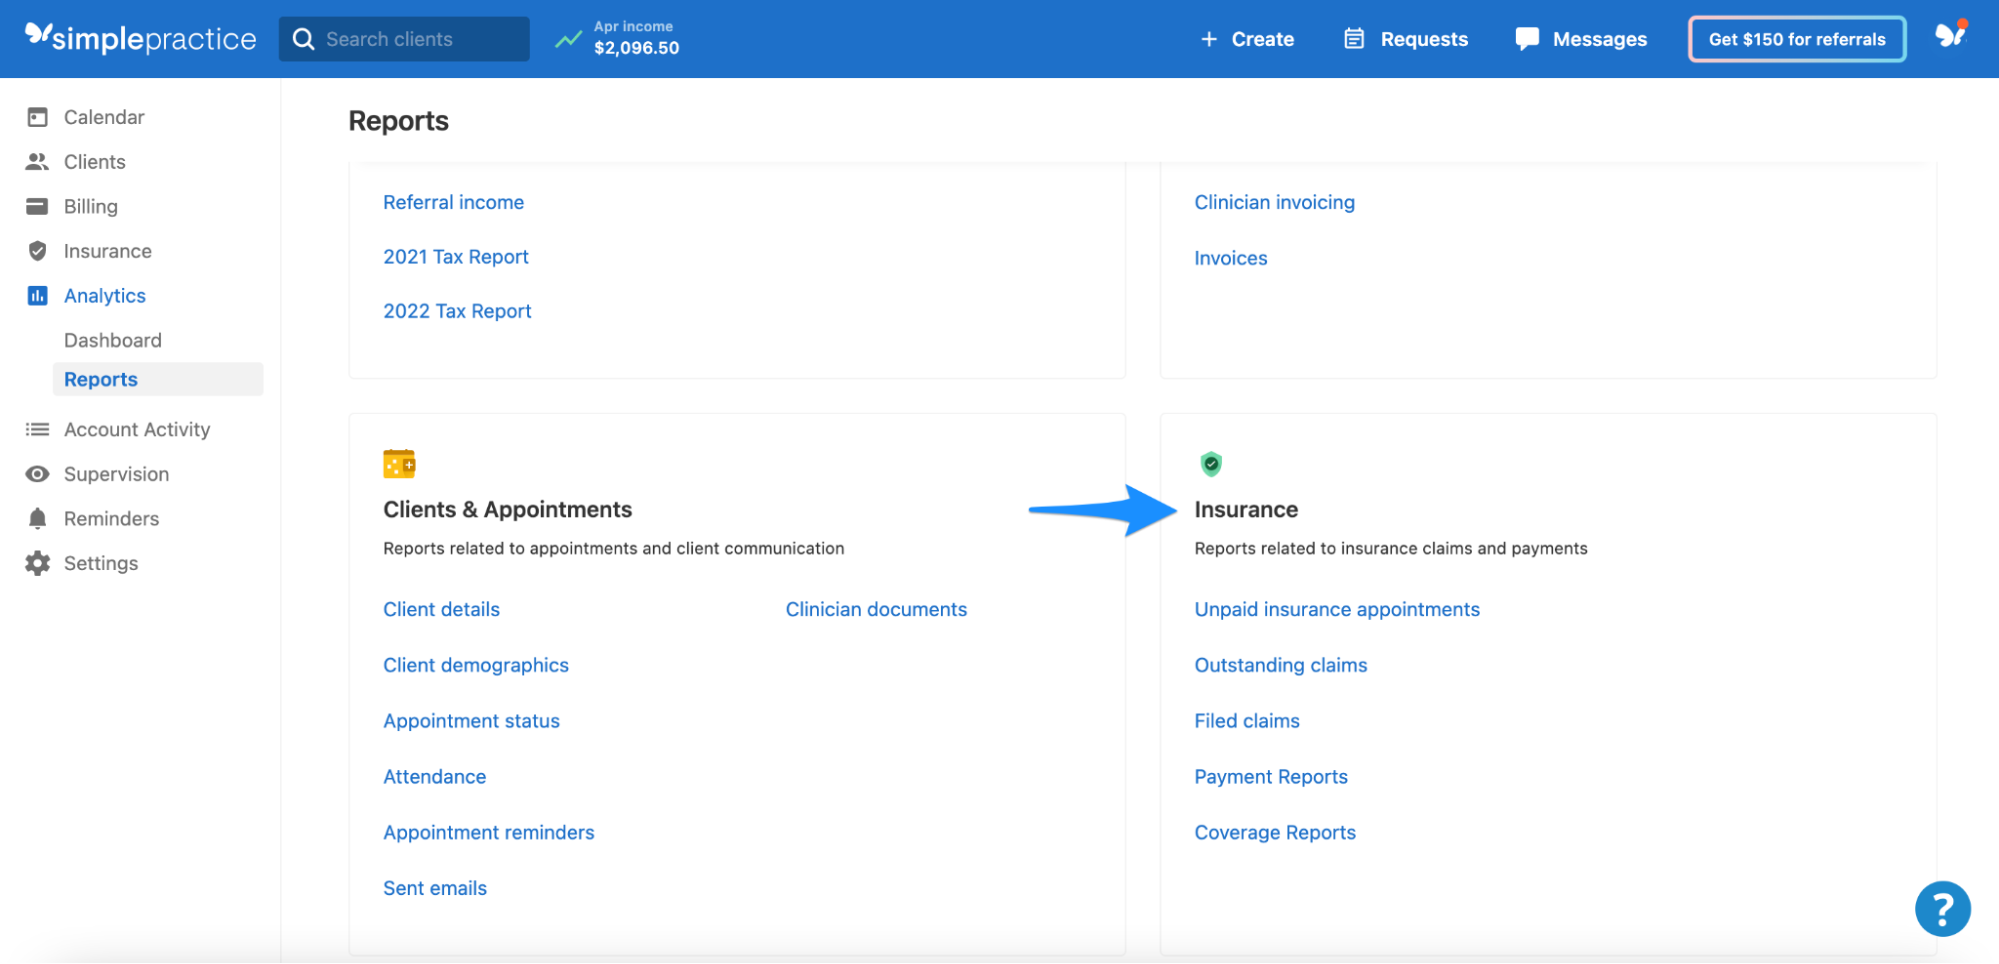1999x964 pixels.
Task: Open the Client demographics report
Action: pos(476,664)
